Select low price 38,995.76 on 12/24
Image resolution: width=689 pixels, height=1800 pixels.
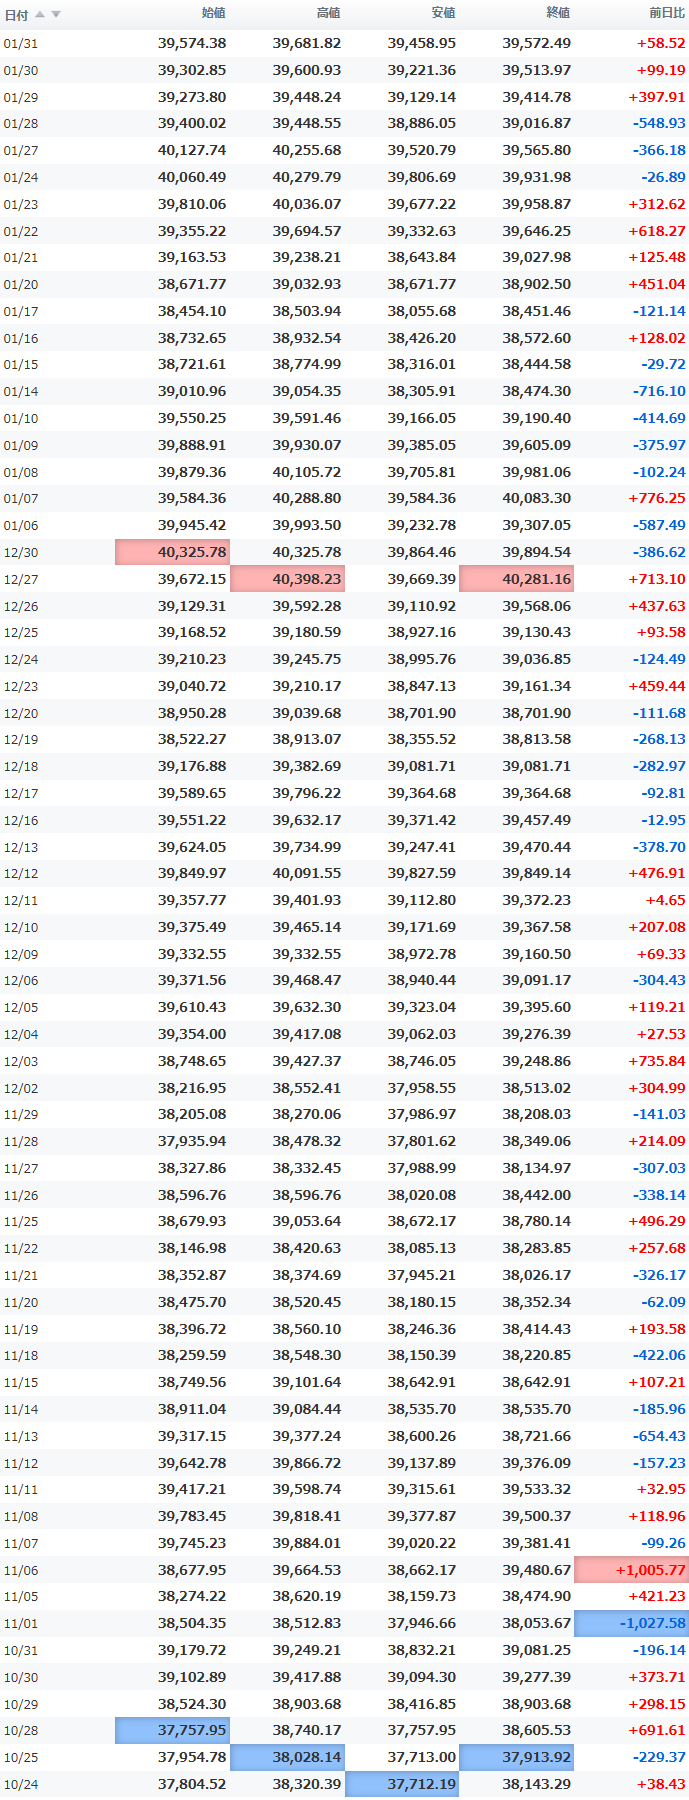pos(422,660)
